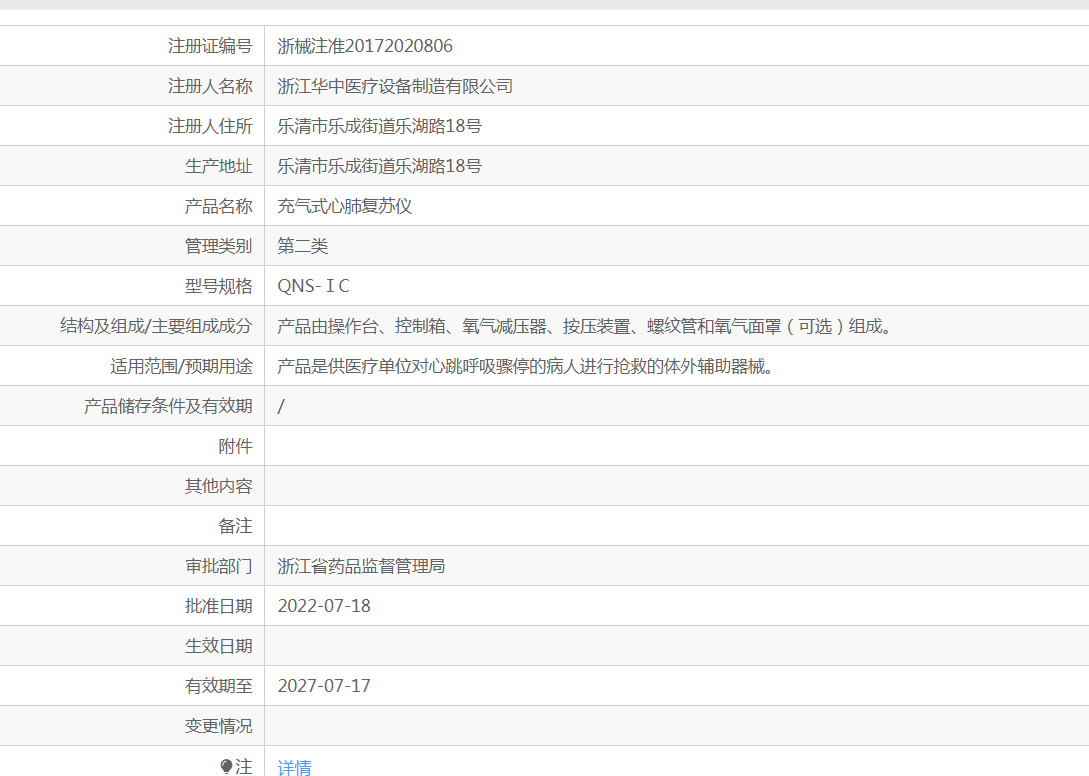Select the 产品储存条件及有效期 label
The height and width of the screenshot is (776, 1089).
pyautogui.click(x=168, y=406)
